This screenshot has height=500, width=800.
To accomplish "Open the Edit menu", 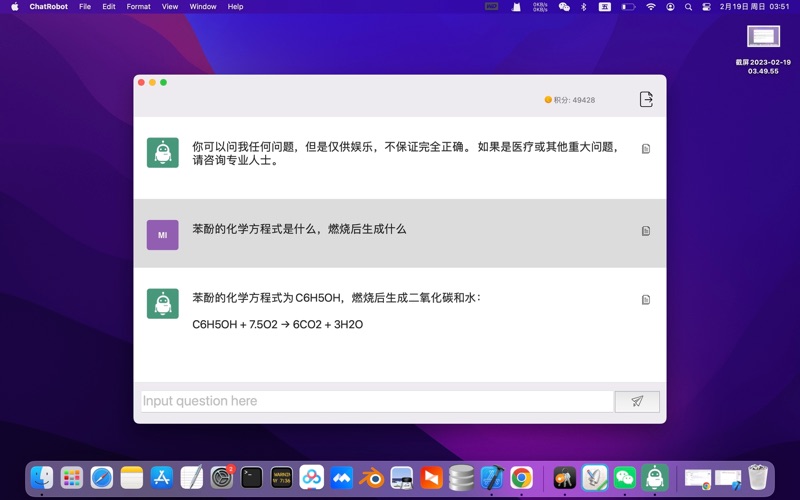I will click(x=109, y=7).
